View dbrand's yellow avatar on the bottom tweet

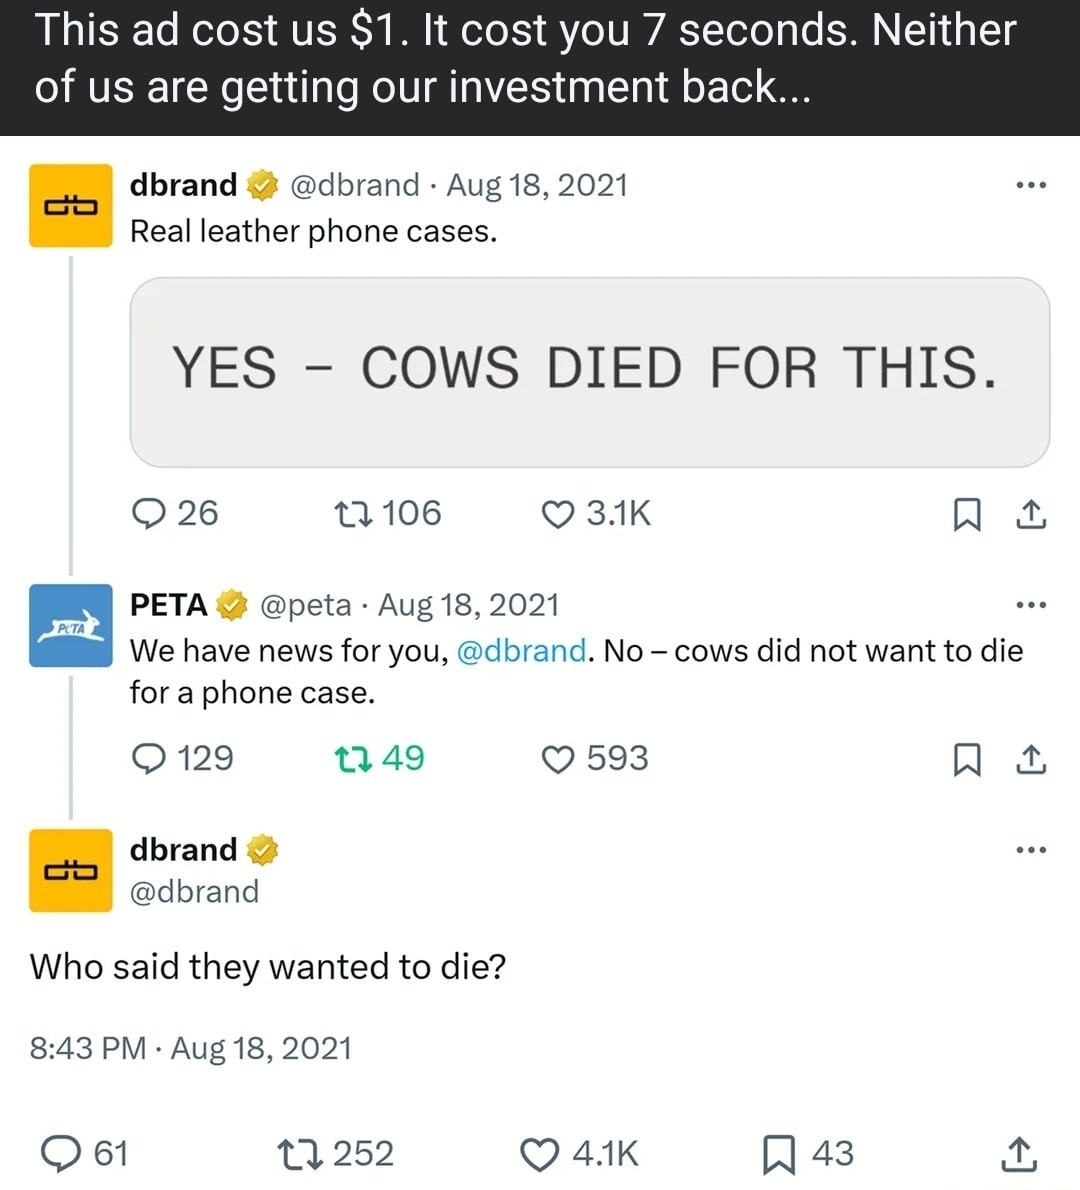click(x=70, y=871)
